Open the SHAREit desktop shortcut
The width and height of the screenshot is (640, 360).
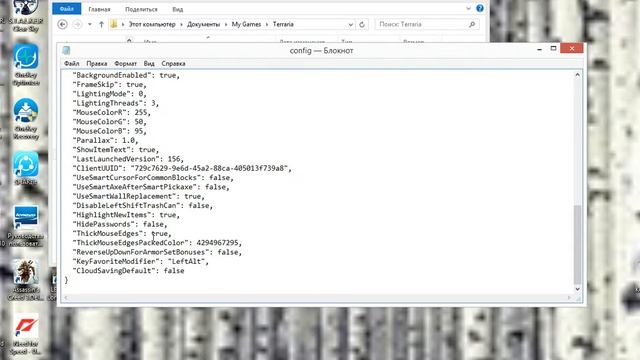26,168
